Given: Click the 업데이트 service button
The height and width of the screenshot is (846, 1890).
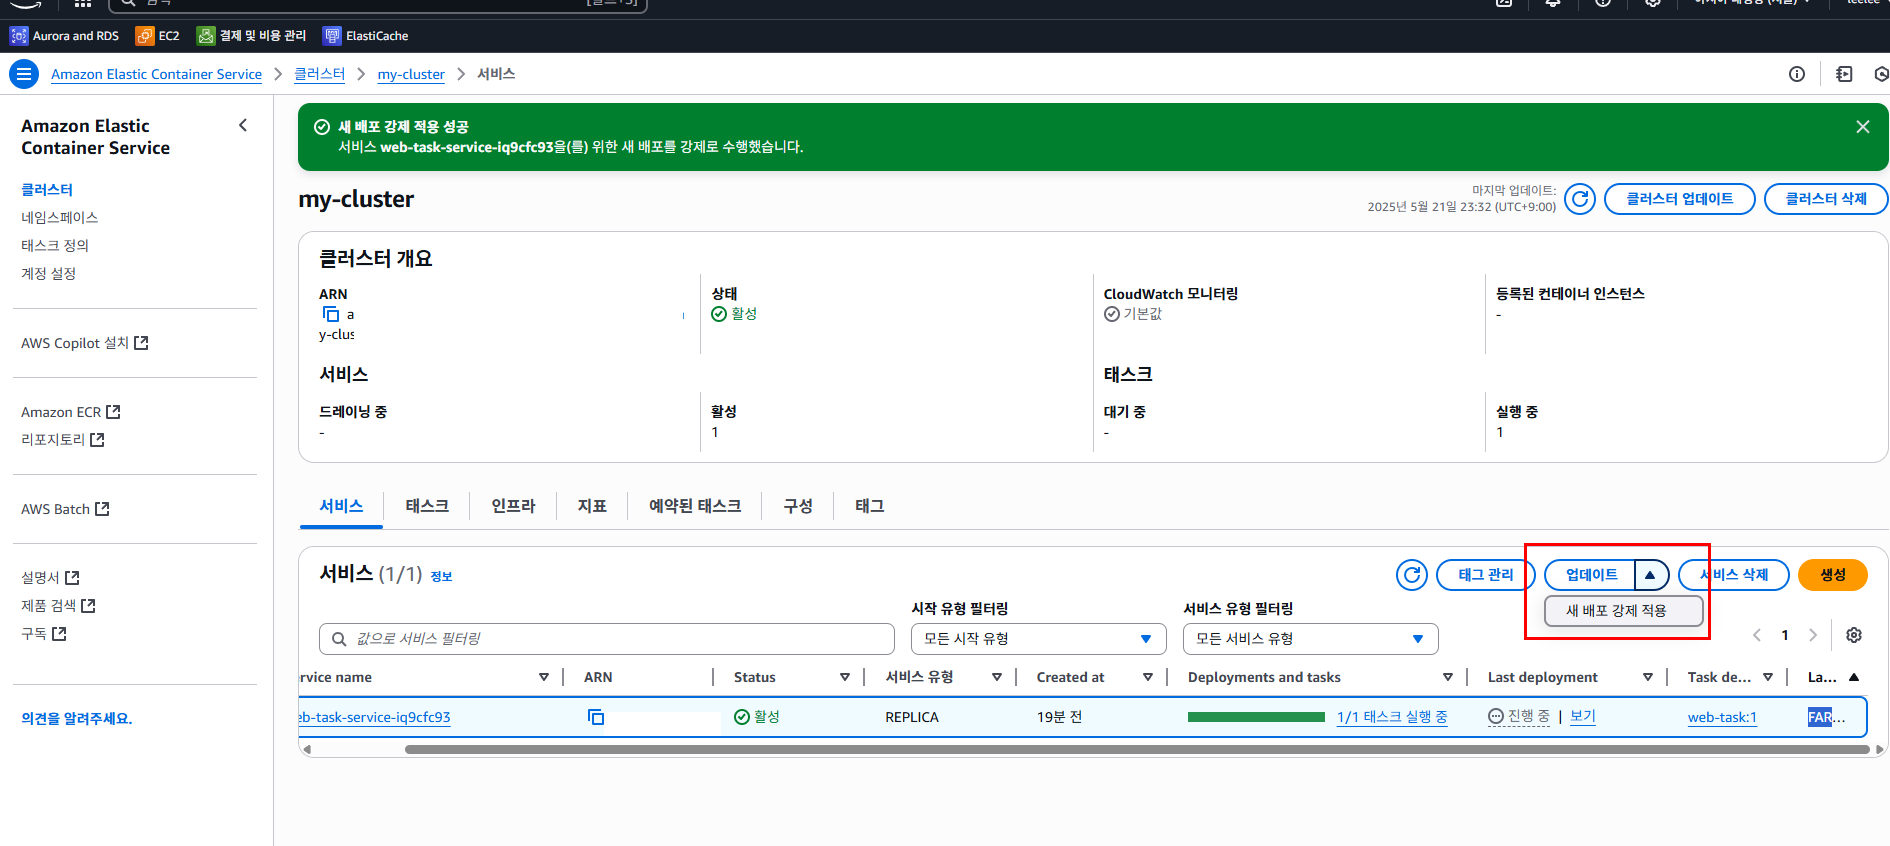Looking at the screenshot, I should click(x=1591, y=575).
